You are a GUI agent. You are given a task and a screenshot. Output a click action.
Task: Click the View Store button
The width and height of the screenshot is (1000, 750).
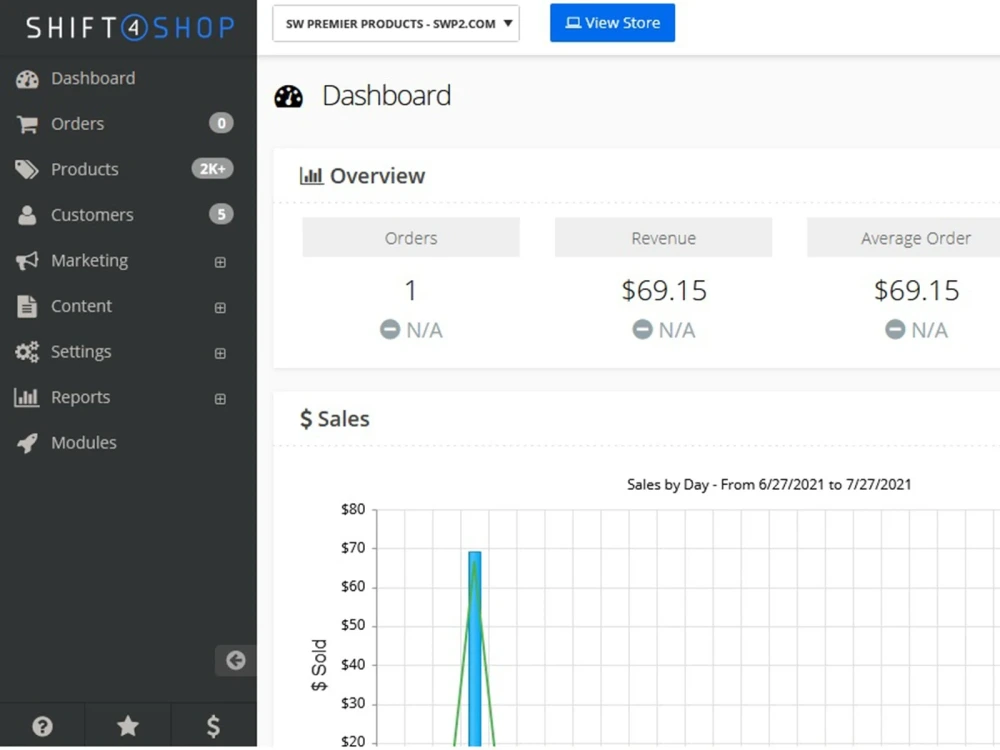click(612, 23)
